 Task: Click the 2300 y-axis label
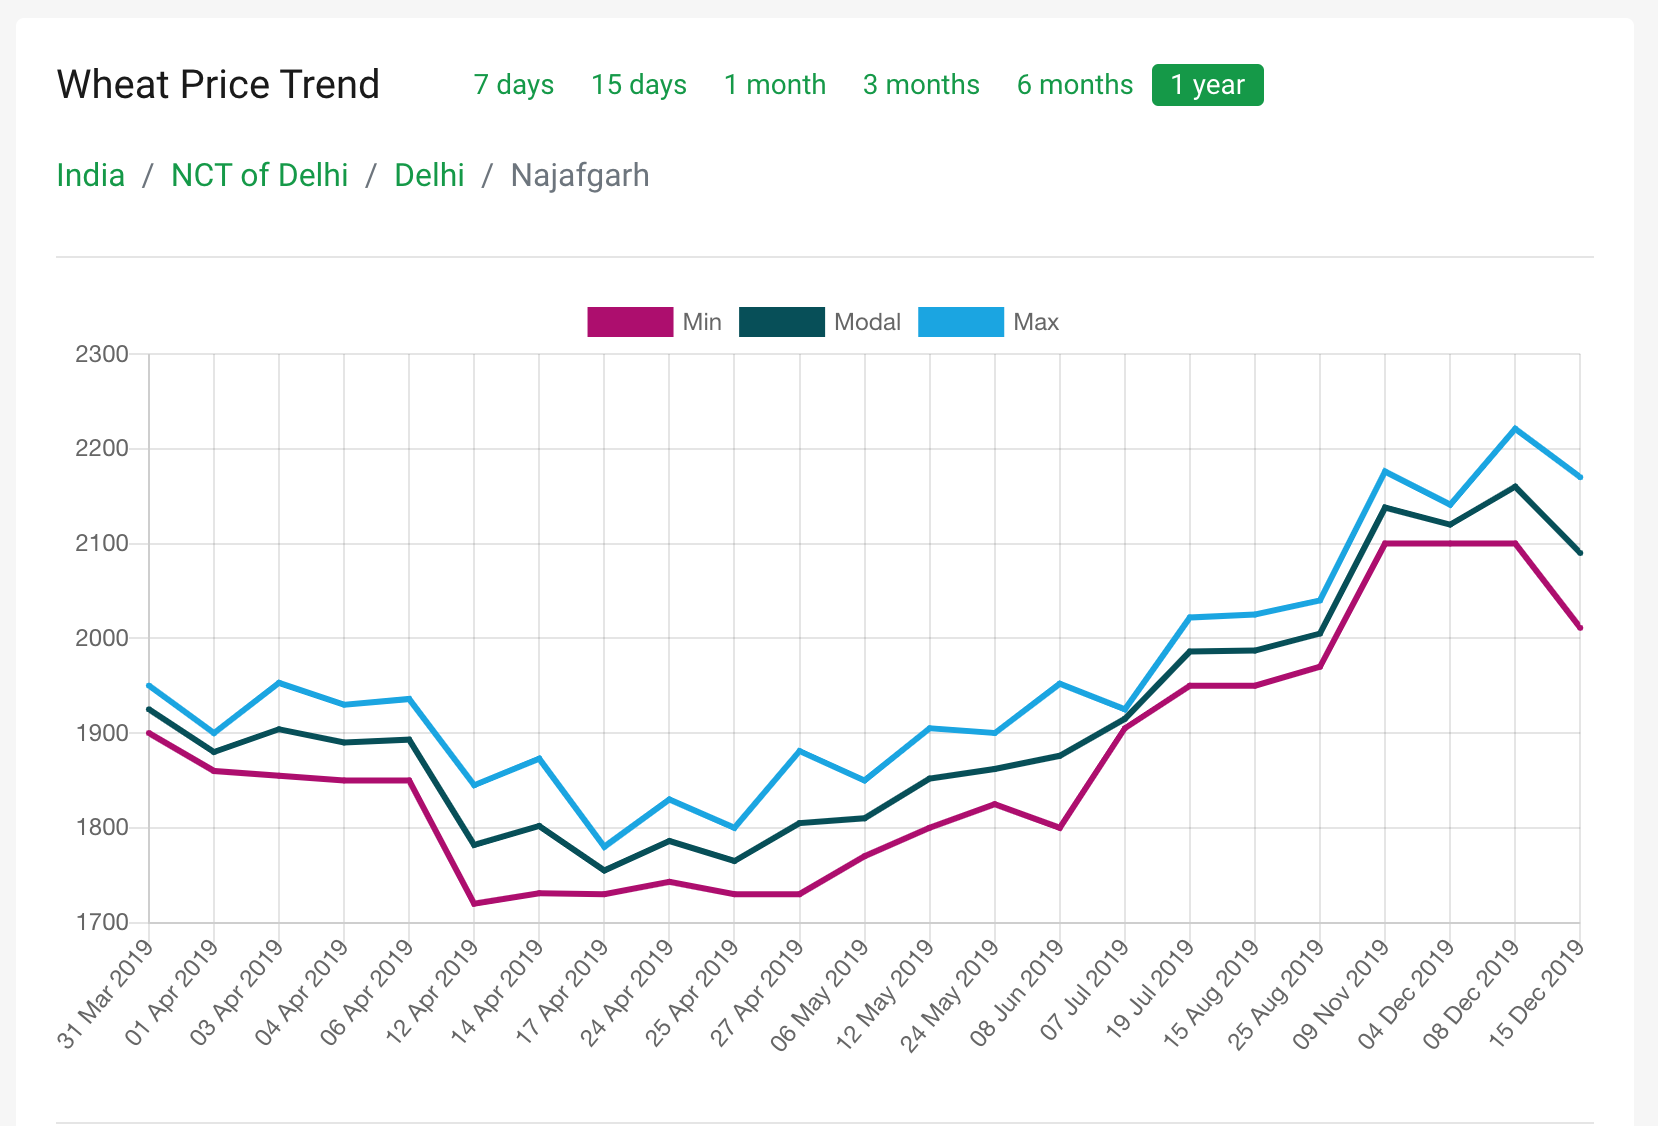coord(102,354)
